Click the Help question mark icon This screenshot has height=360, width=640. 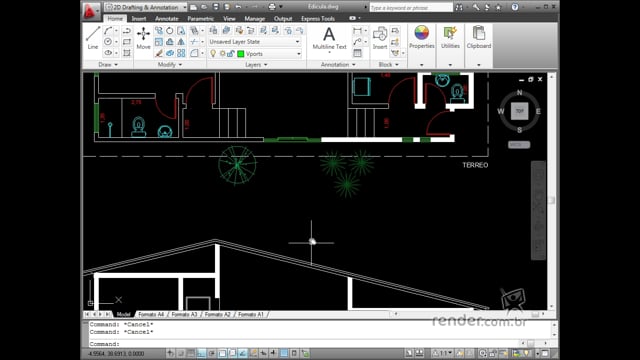(x=515, y=7)
